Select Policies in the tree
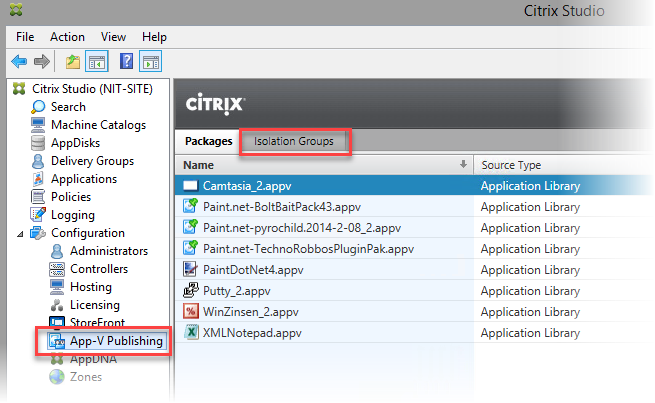This screenshot has height=403, width=655. 71,197
